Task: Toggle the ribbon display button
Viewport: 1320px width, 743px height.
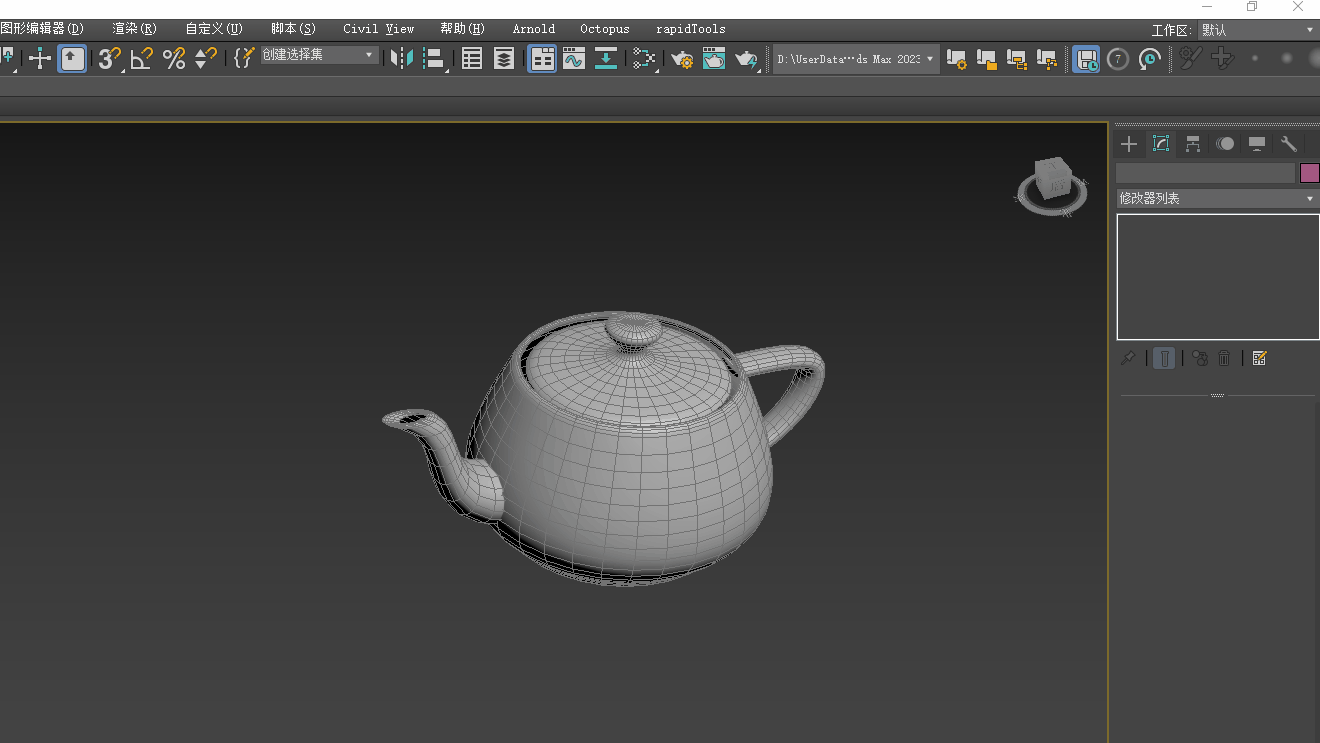Action: coord(542,59)
